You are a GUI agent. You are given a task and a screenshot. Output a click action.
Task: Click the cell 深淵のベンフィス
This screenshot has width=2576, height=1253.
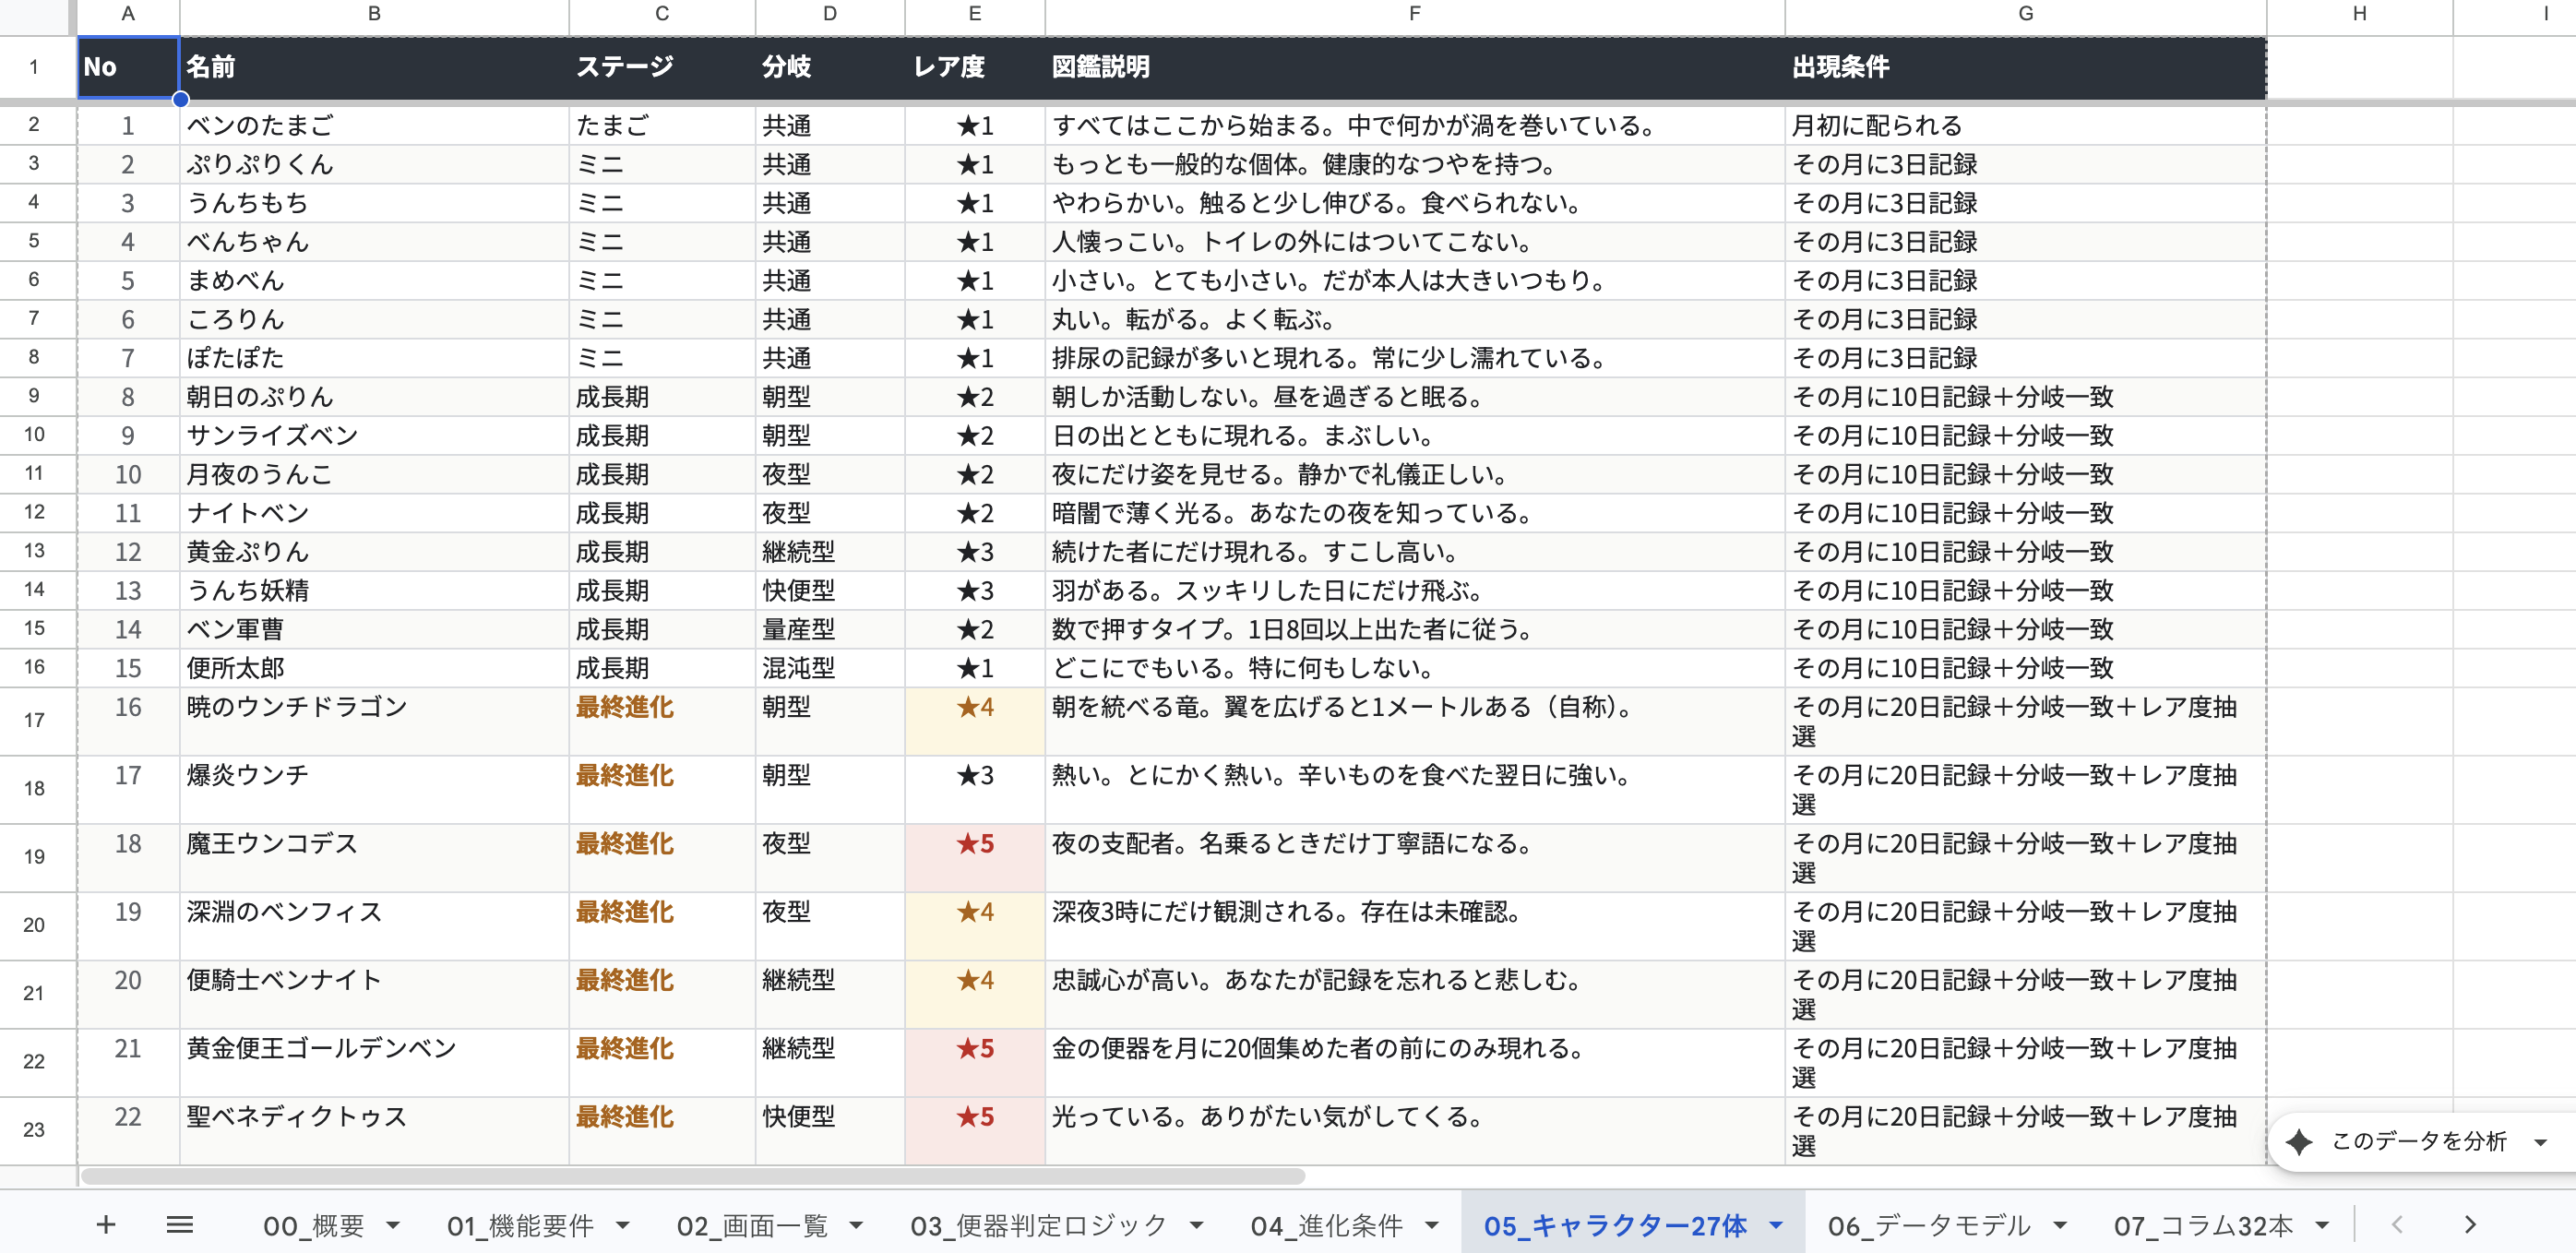[374, 926]
